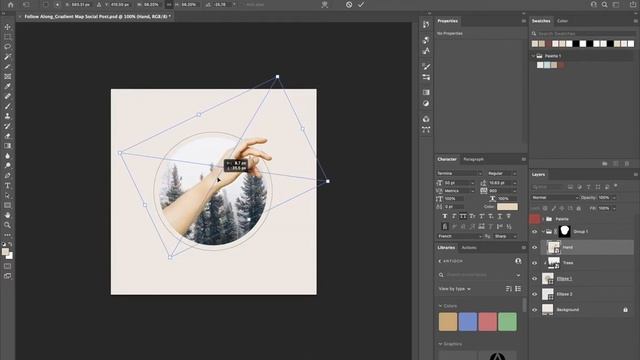
Task: Switch to warp mode icon
Action: click(x=324, y=4)
